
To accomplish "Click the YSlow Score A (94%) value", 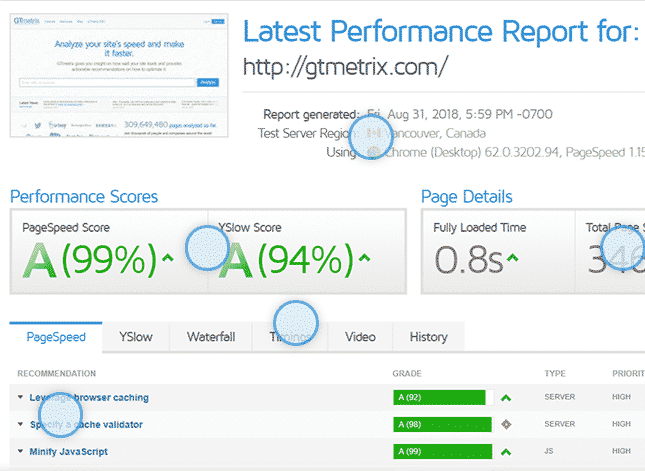I will pyautogui.click(x=286, y=260).
